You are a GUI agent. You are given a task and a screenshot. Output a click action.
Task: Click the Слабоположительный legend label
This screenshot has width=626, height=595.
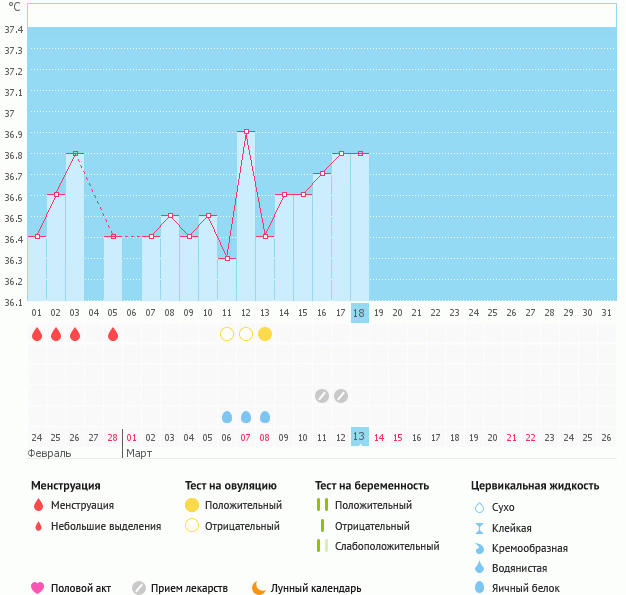click(x=387, y=546)
